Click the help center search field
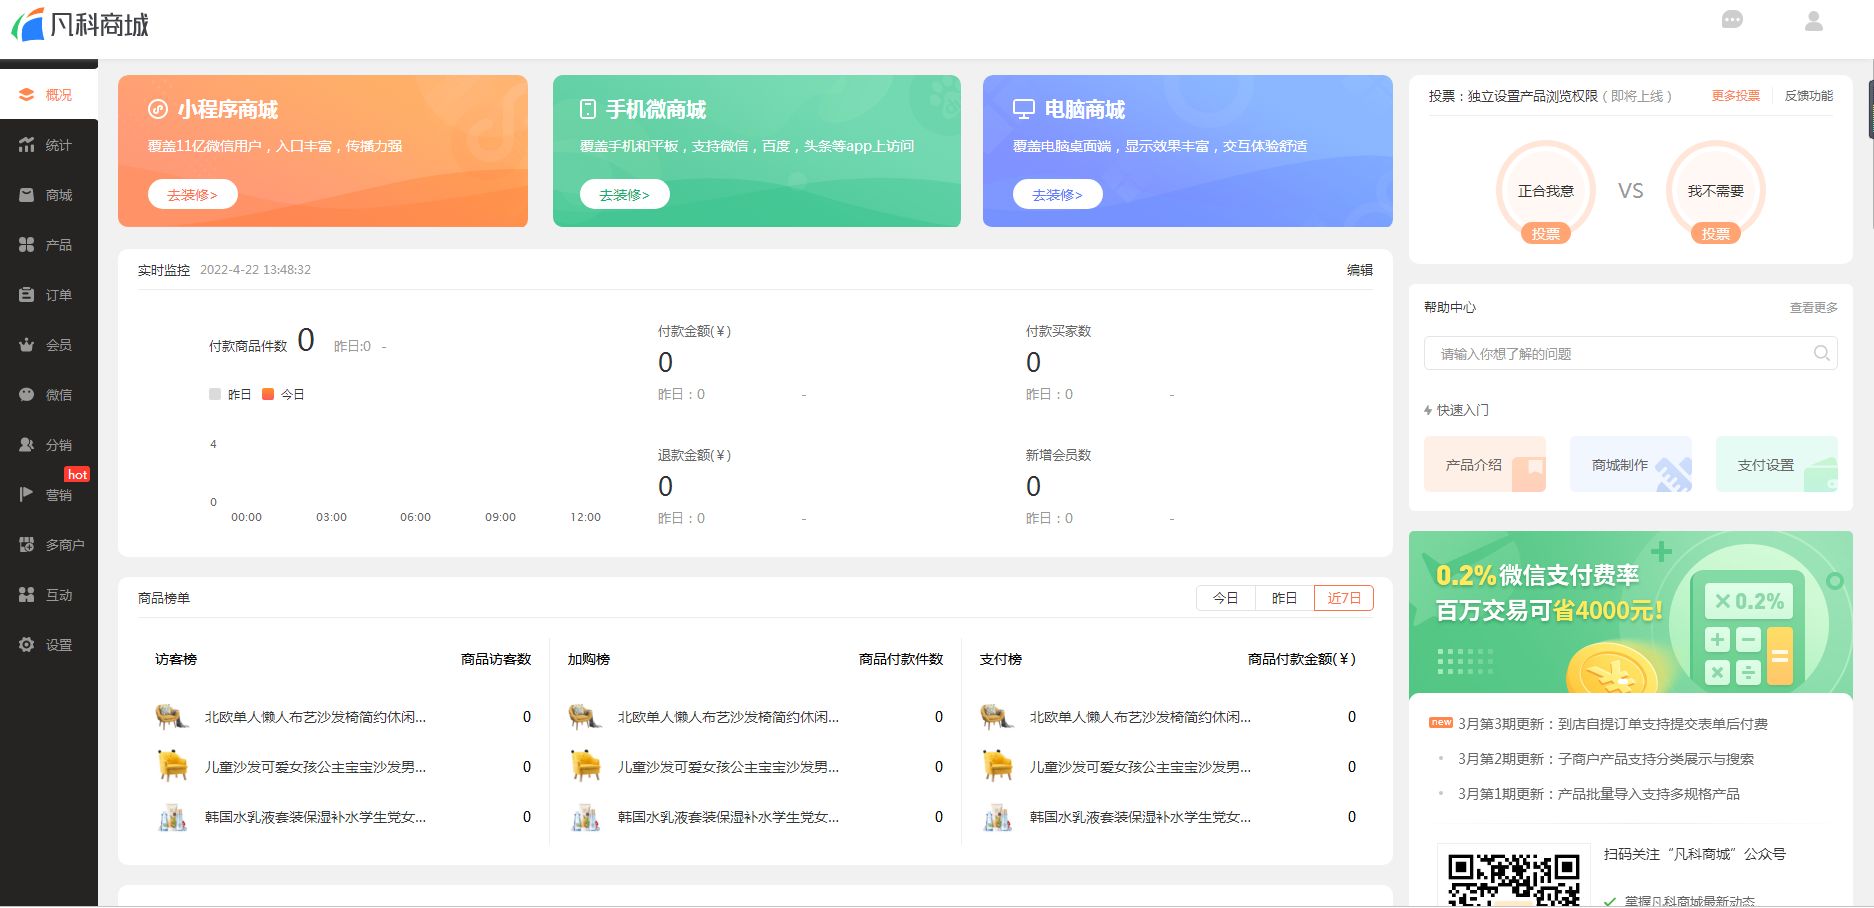Image resolution: width=1874 pixels, height=908 pixels. point(1615,354)
